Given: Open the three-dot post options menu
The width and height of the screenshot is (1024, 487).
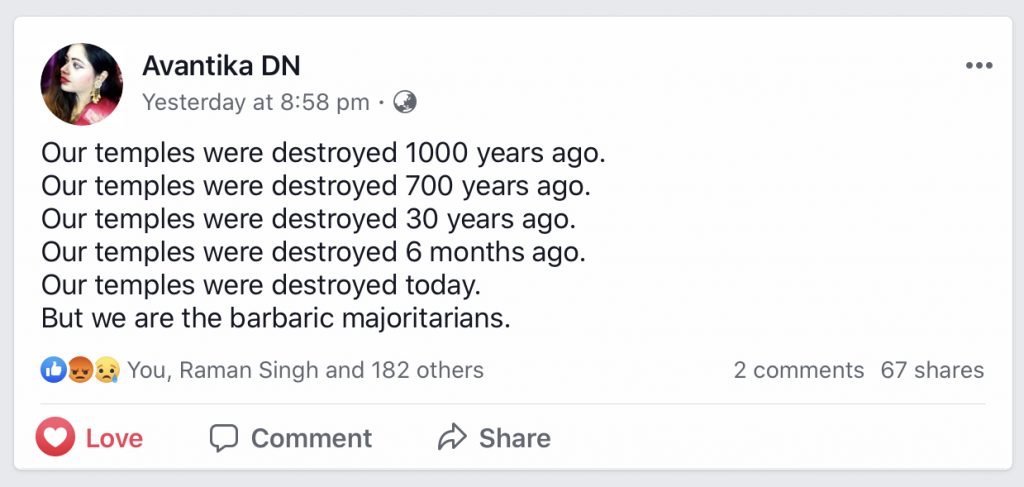Looking at the screenshot, I should tap(978, 66).
